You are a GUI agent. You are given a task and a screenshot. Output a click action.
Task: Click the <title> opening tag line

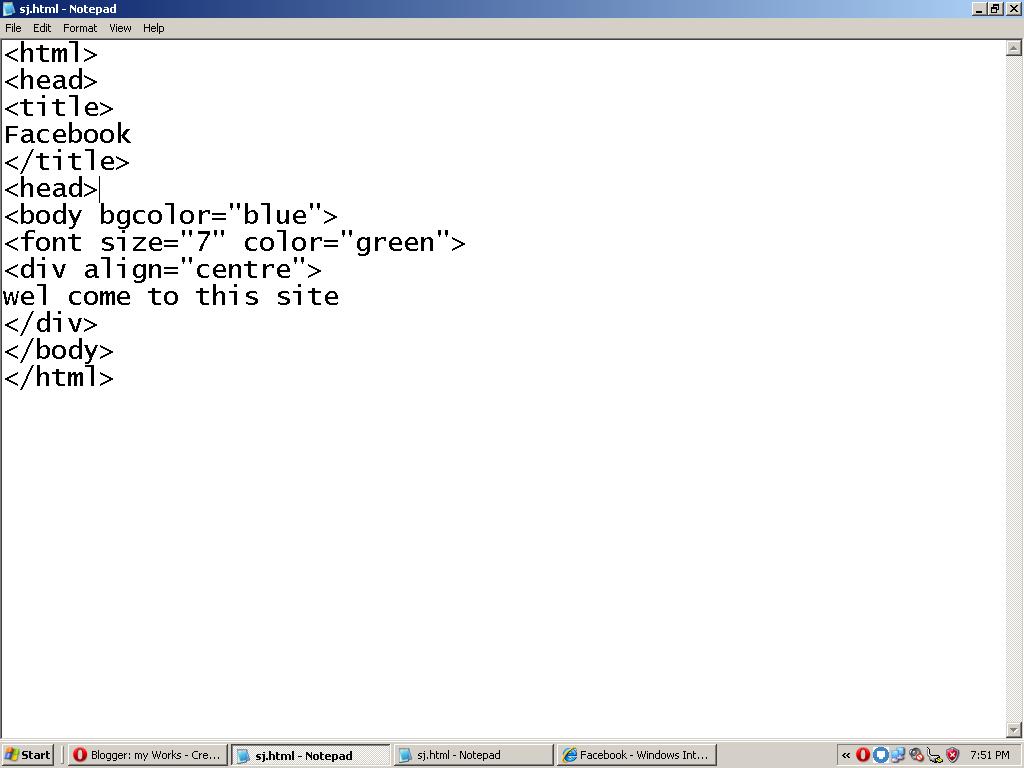coord(59,107)
